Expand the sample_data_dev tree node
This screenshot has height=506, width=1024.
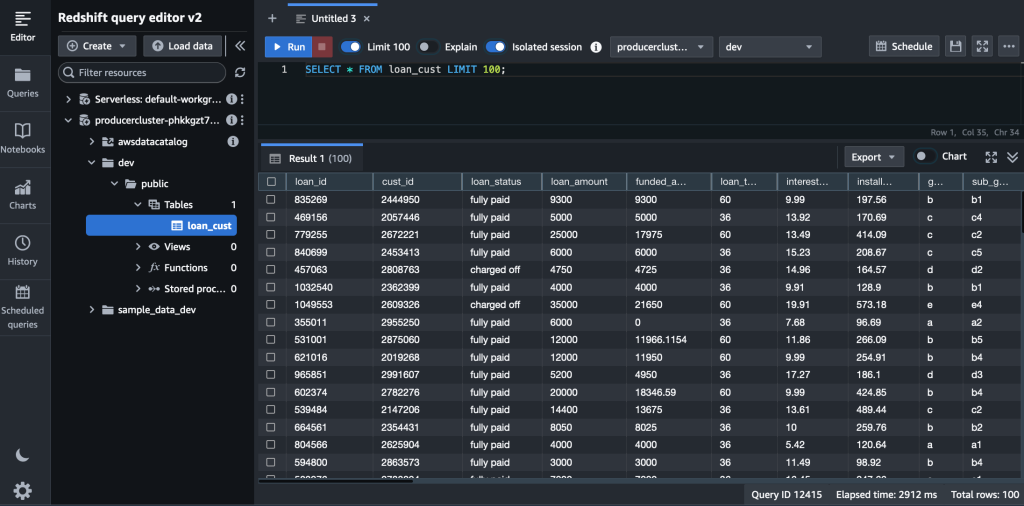93,310
